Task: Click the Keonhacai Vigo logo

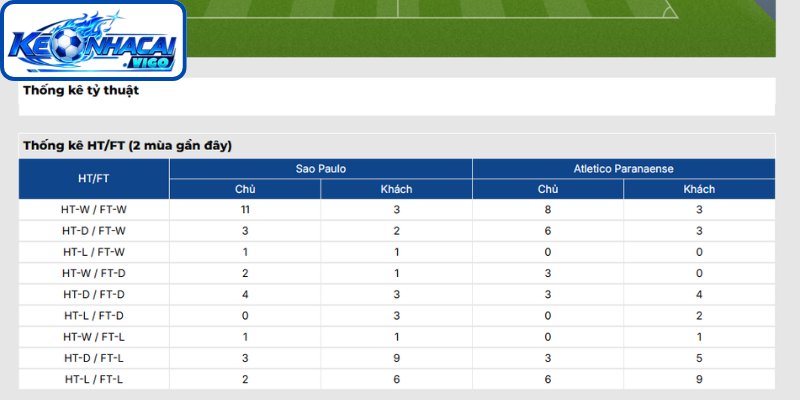Action: pyautogui.click(x=93, y=40)
